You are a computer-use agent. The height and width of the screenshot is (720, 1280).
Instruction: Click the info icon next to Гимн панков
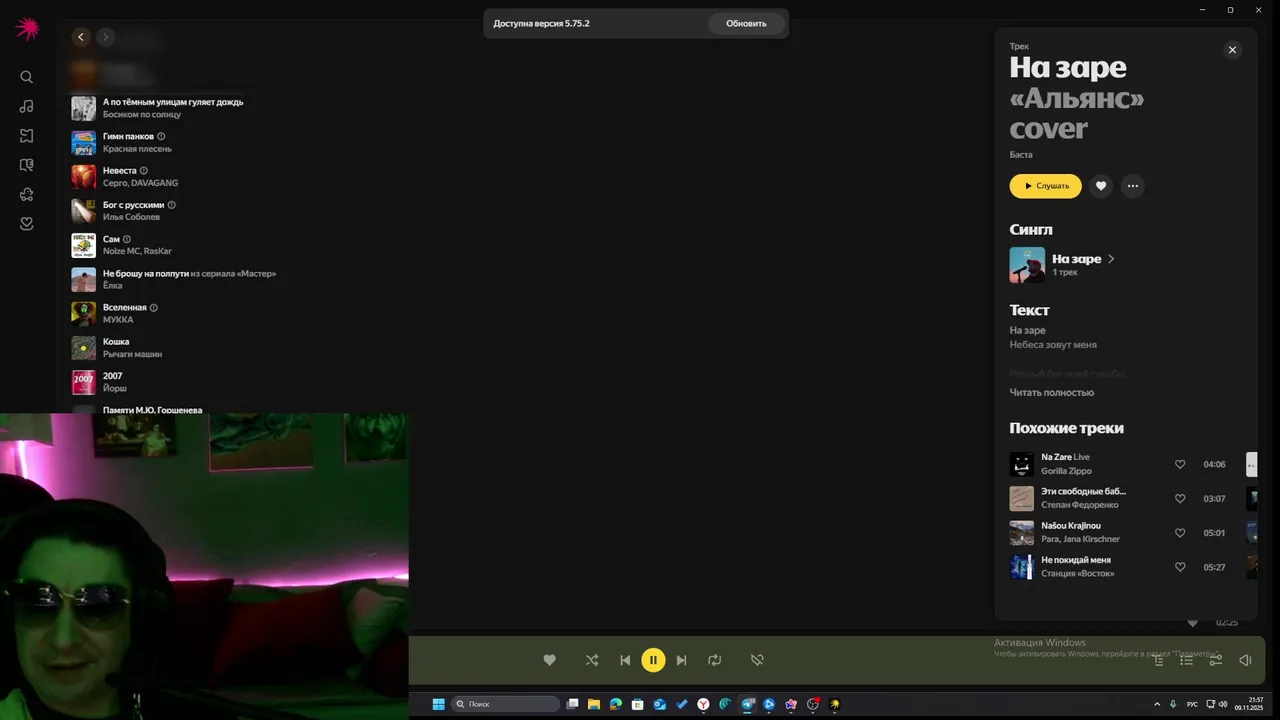click(161, 136)
